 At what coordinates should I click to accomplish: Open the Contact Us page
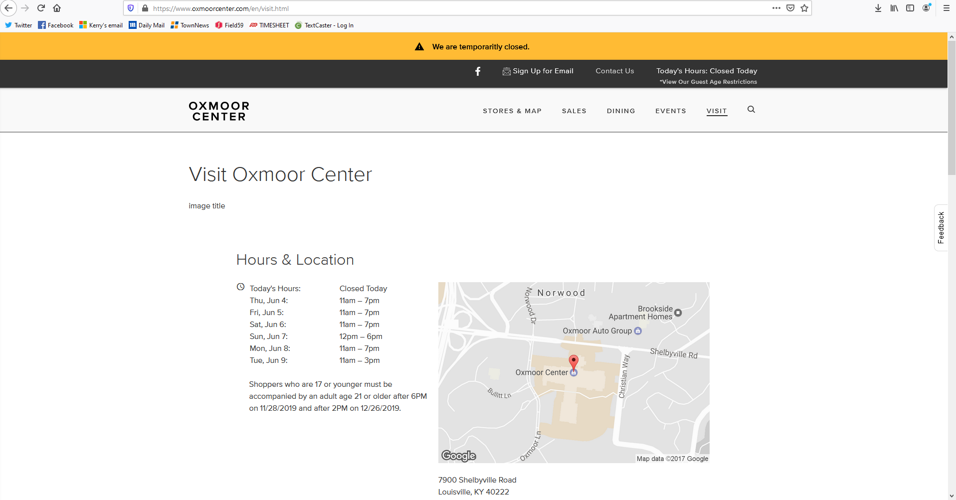coord(615,71)
